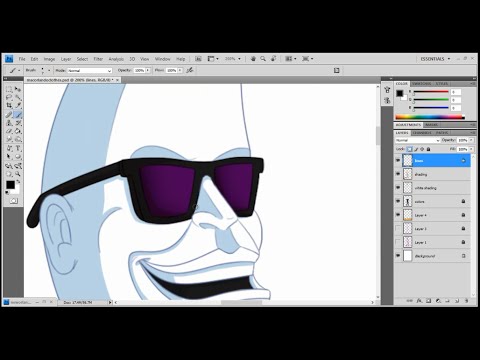Open brush Opacity slider arrow

pyautogui.click(x=148, y=70)
